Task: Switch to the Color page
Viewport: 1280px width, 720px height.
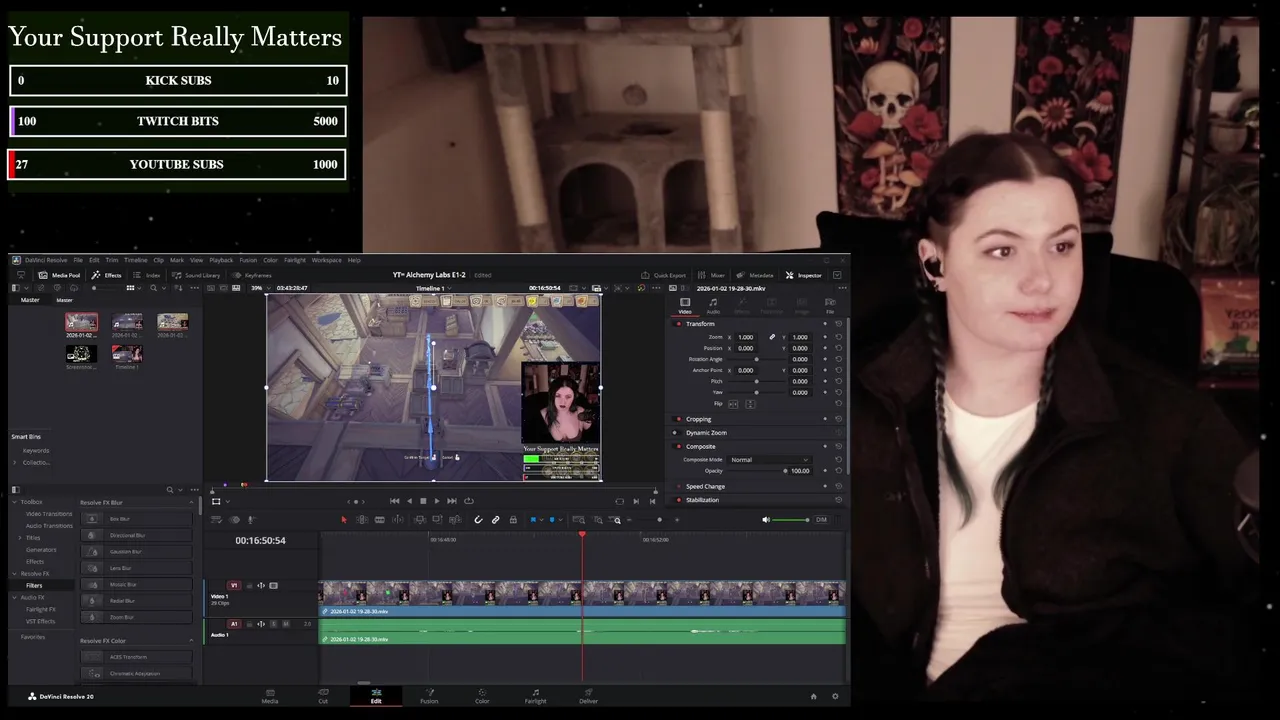Action: tap(482, 696)
